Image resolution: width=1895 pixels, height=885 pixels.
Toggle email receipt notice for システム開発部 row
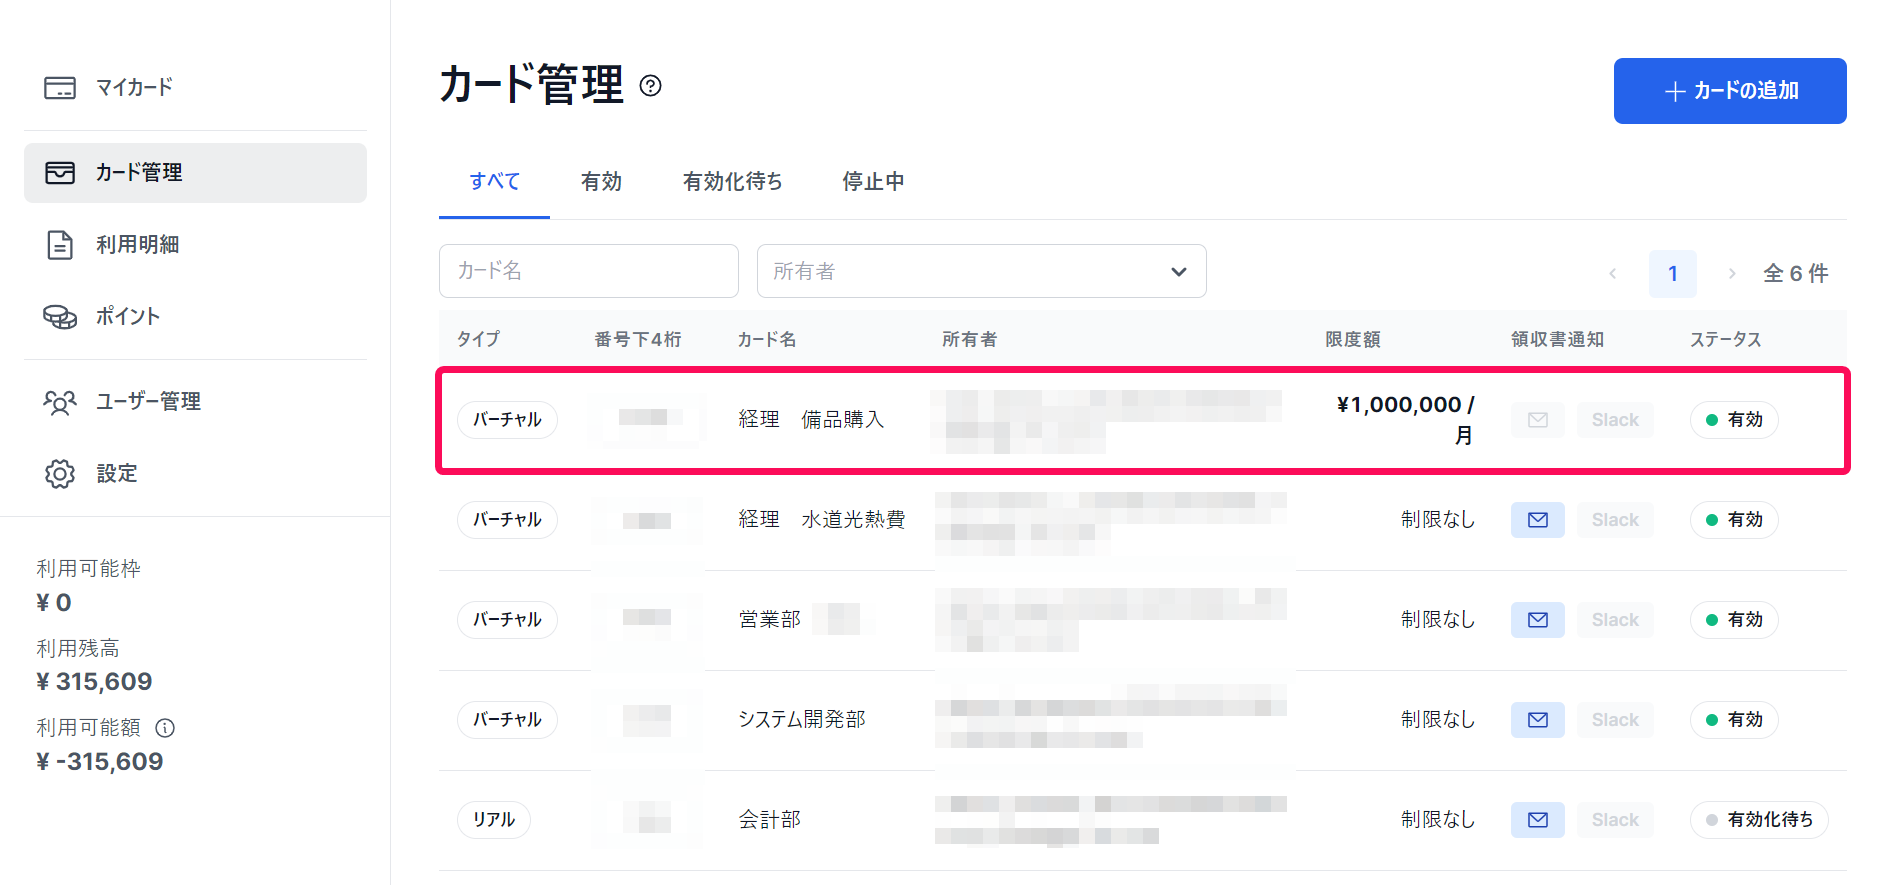point(1538,720)
